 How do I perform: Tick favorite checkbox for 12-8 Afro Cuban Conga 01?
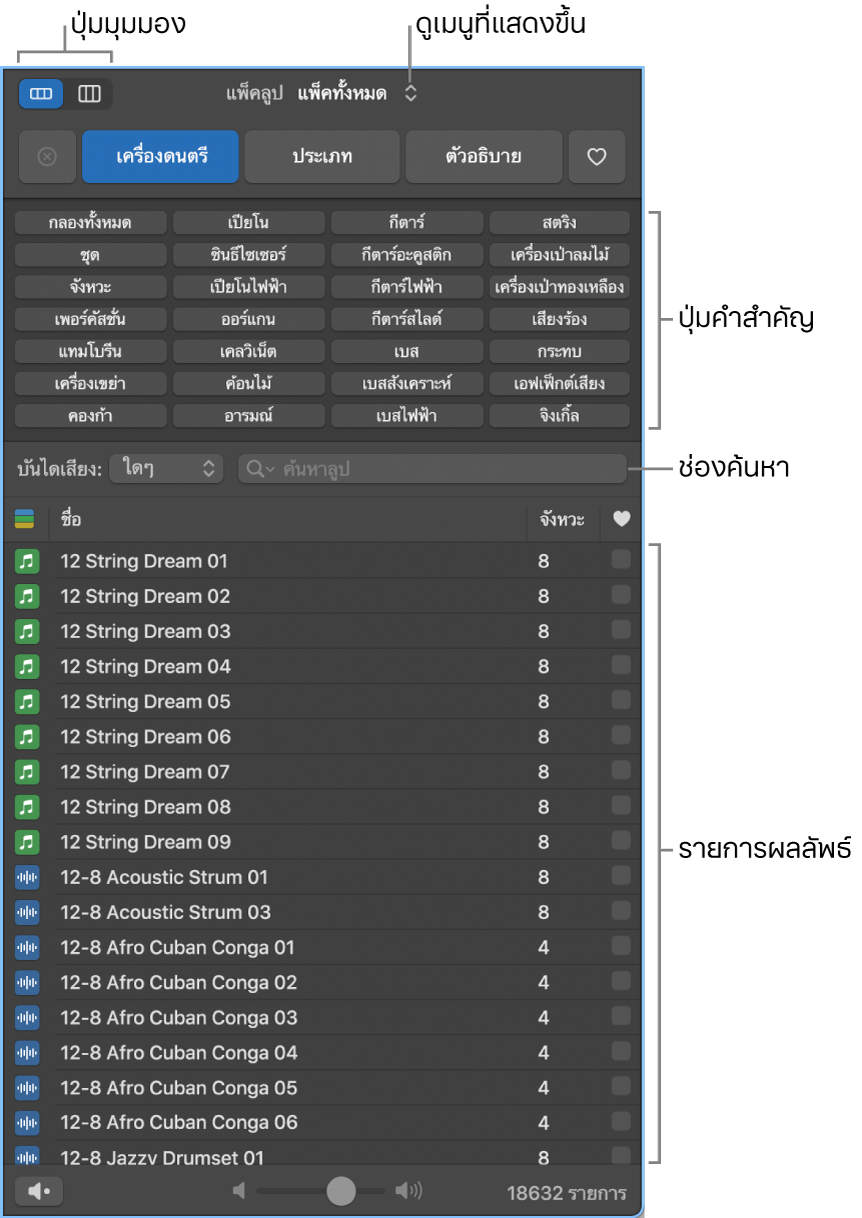621,946
